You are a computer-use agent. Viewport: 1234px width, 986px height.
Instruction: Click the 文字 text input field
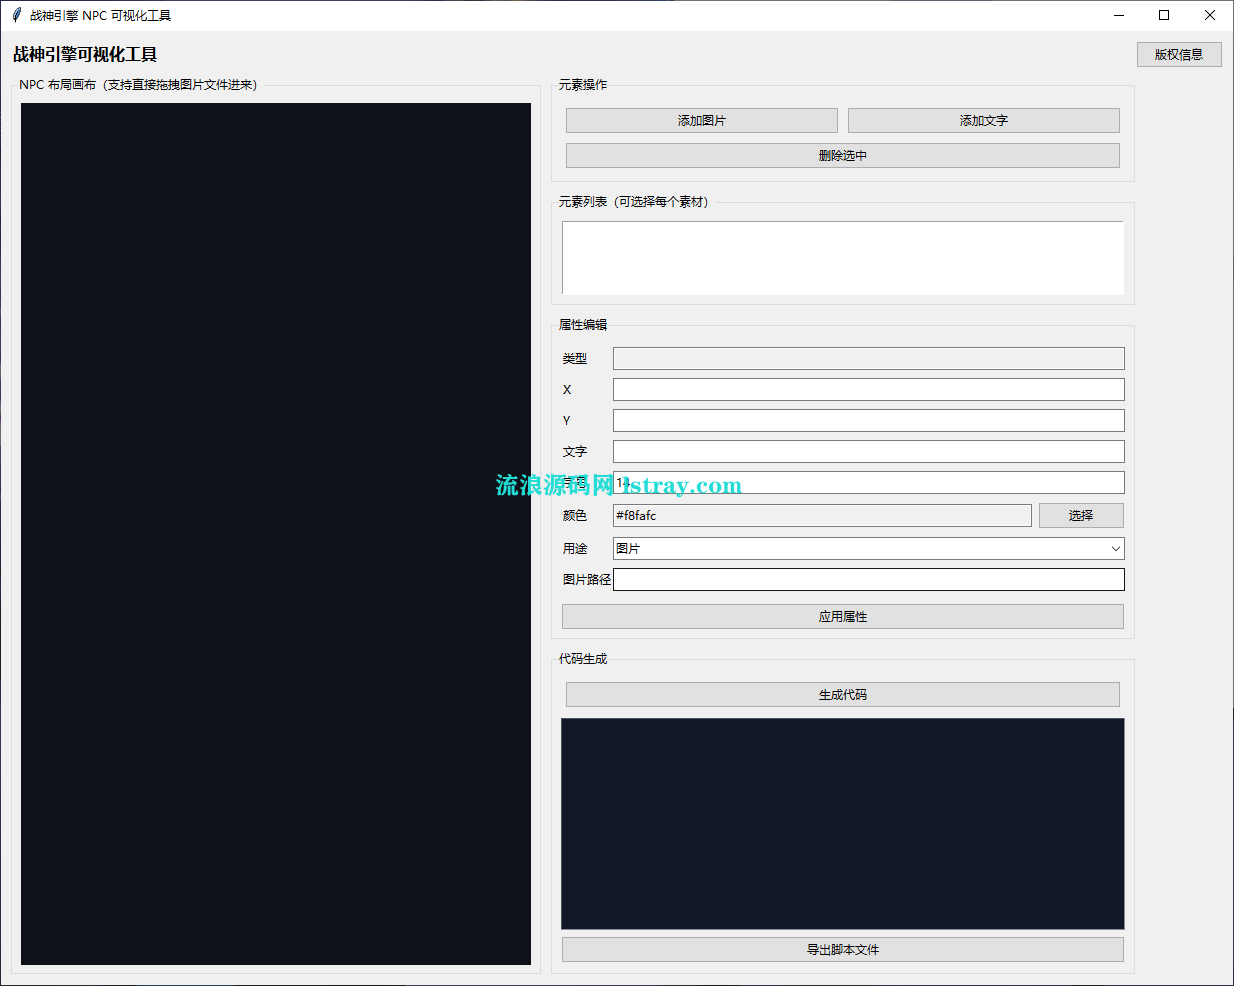pos(868,451)
